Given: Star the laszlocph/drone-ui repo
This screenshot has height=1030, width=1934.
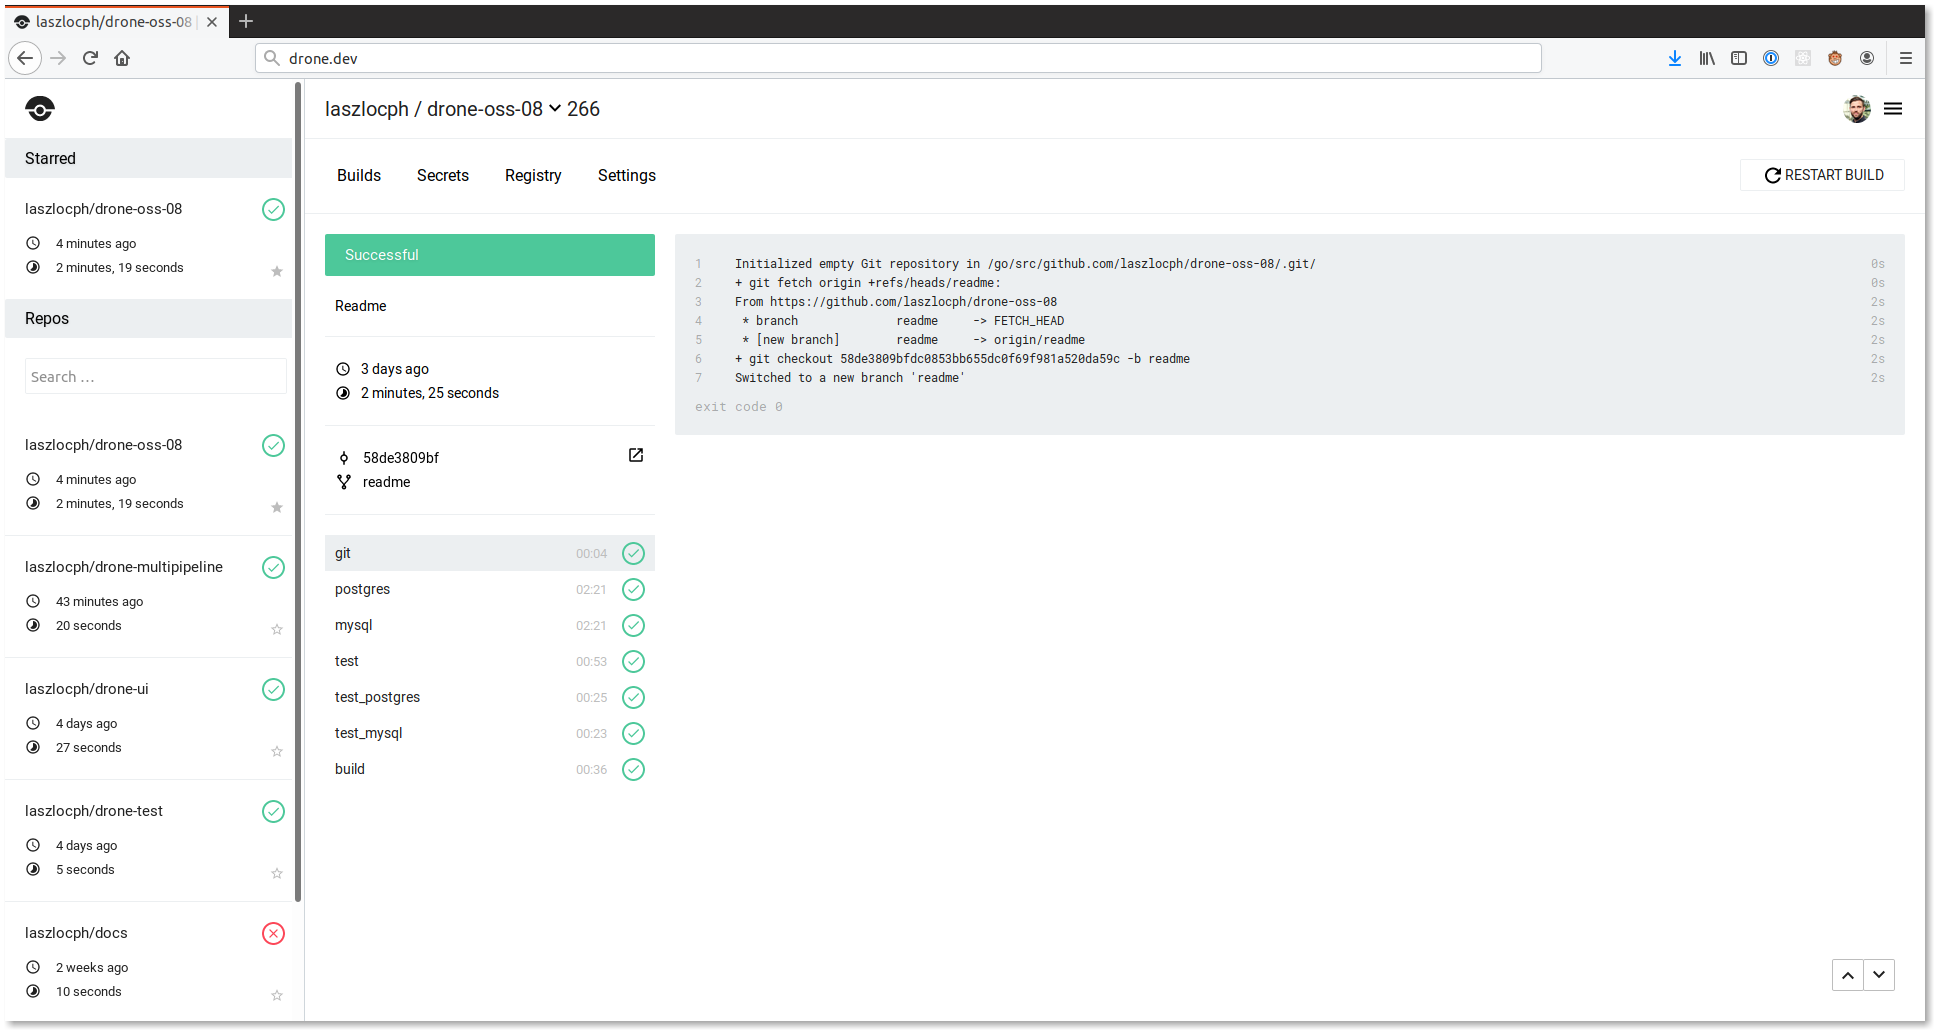Looking at the screenshot, I should pyautogui.click(x=277, y=751).
